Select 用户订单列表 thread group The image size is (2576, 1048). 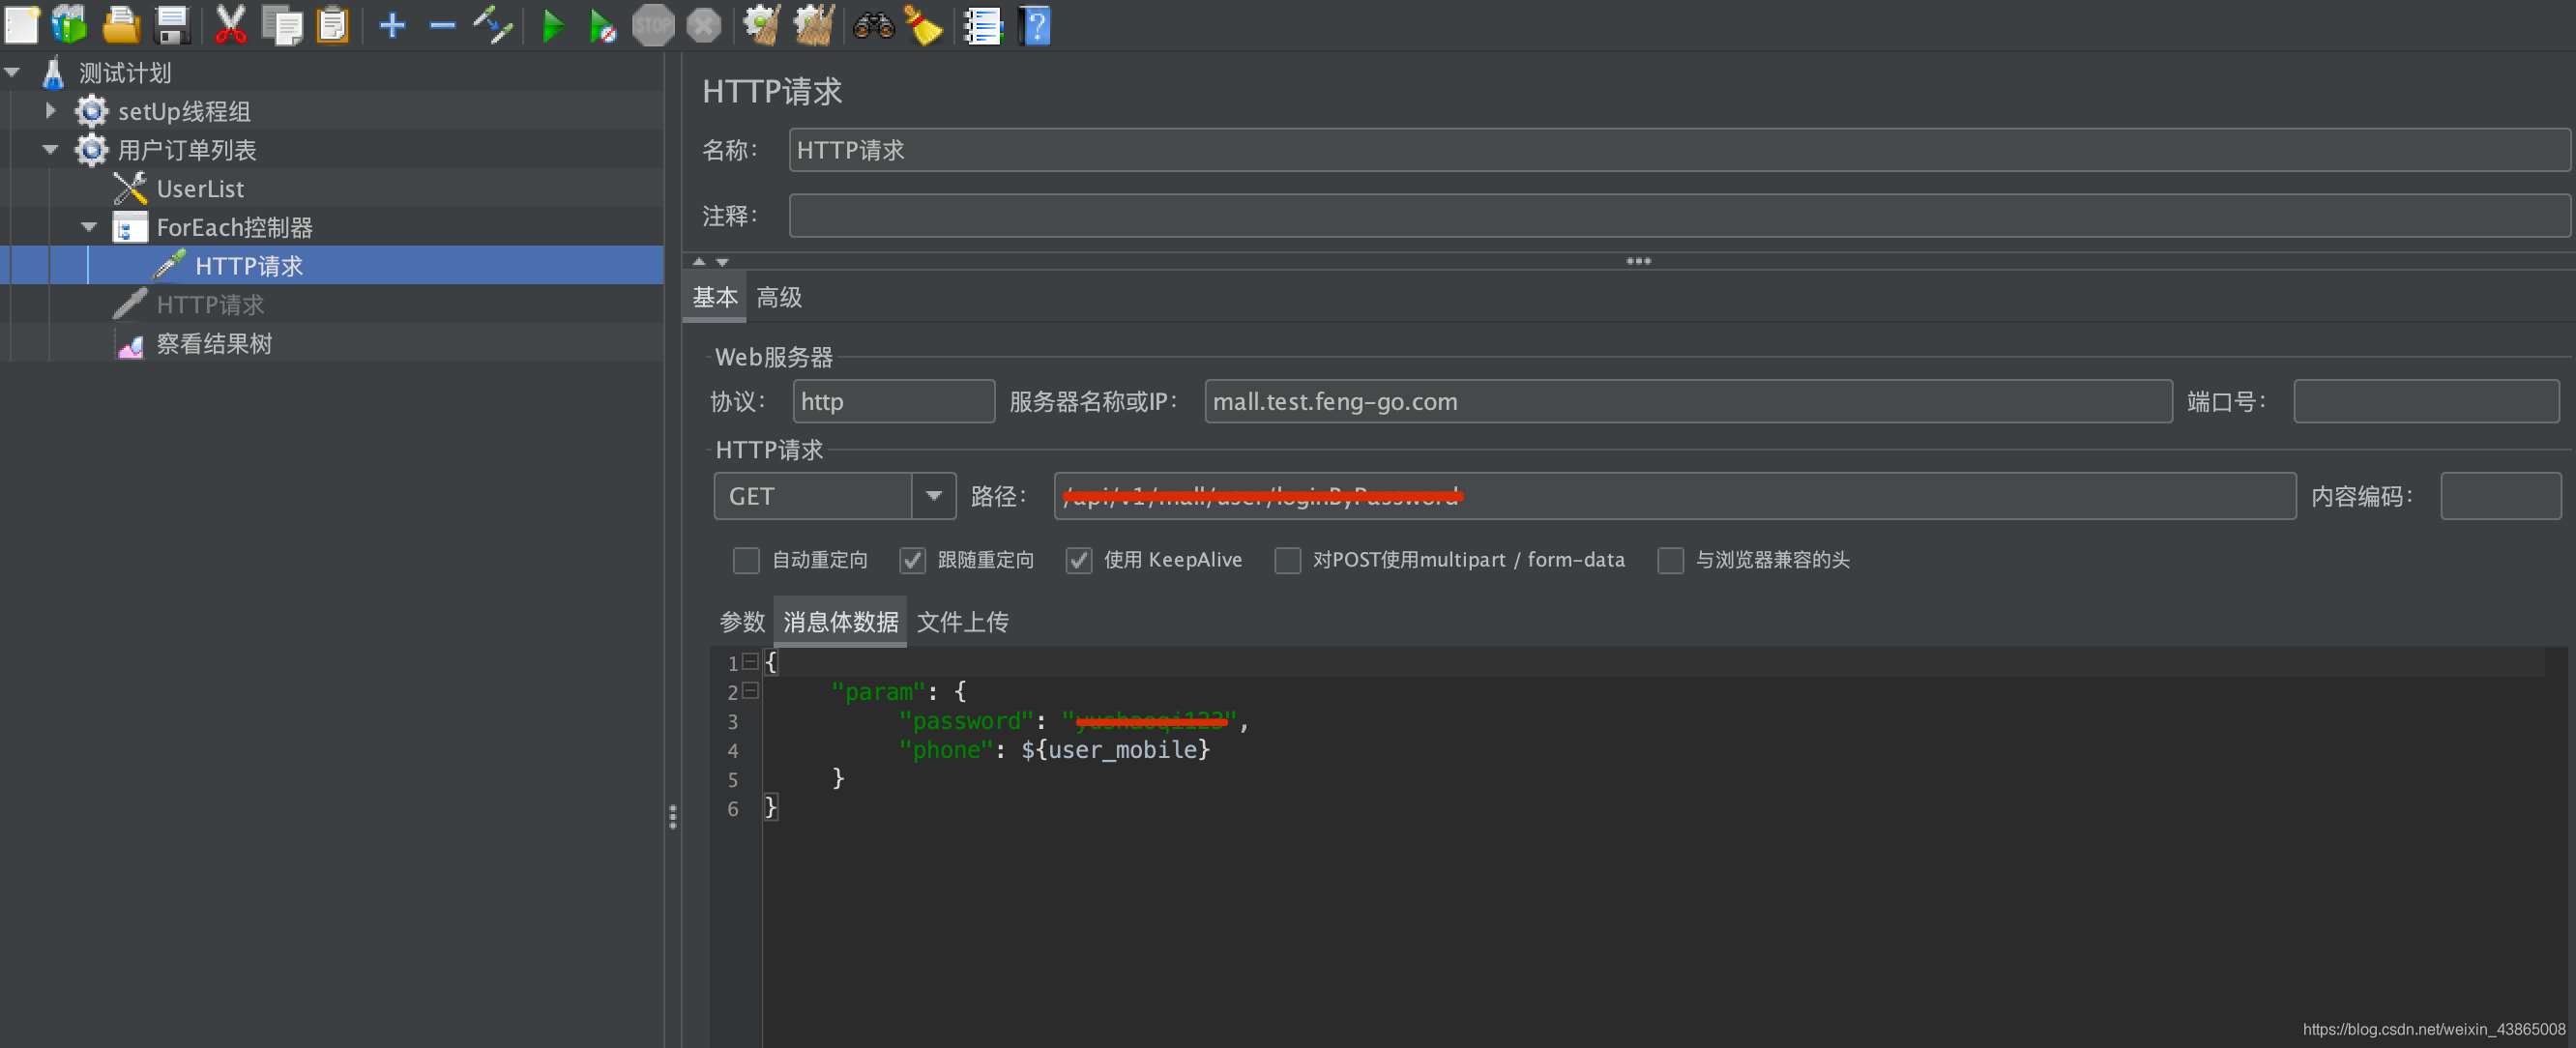[x=187, y=150]
